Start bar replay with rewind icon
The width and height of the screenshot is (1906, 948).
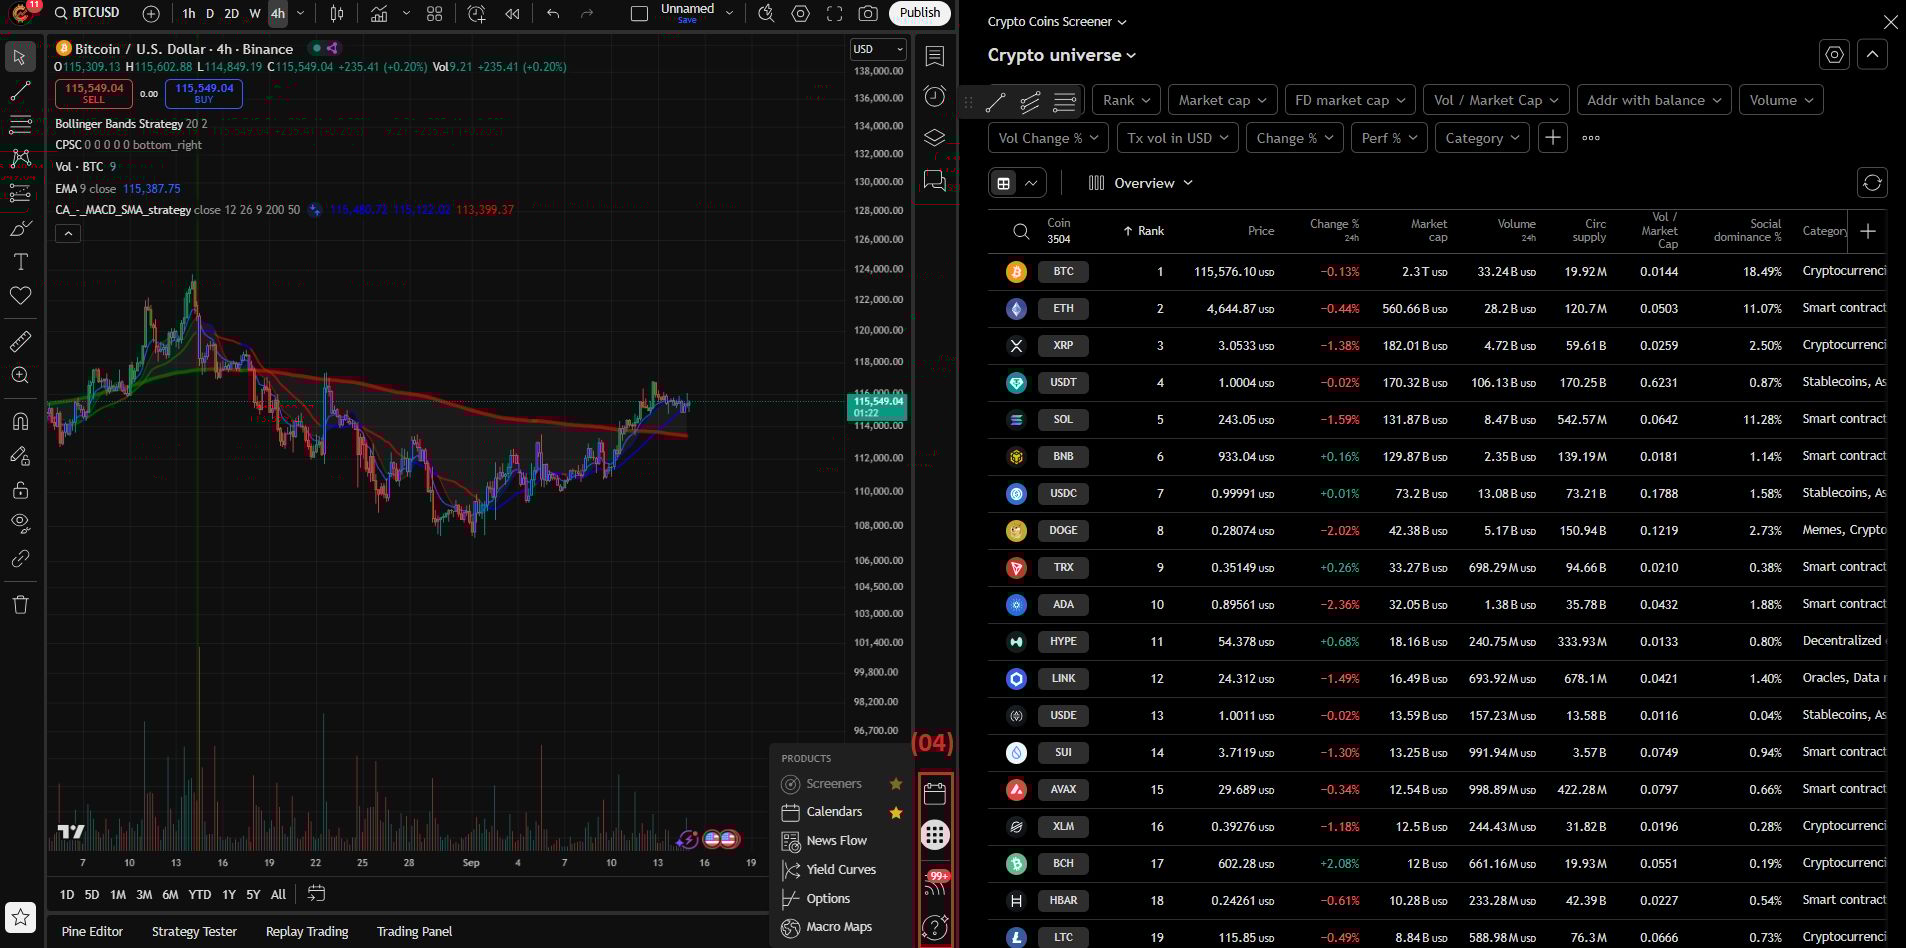pos(512,14)
